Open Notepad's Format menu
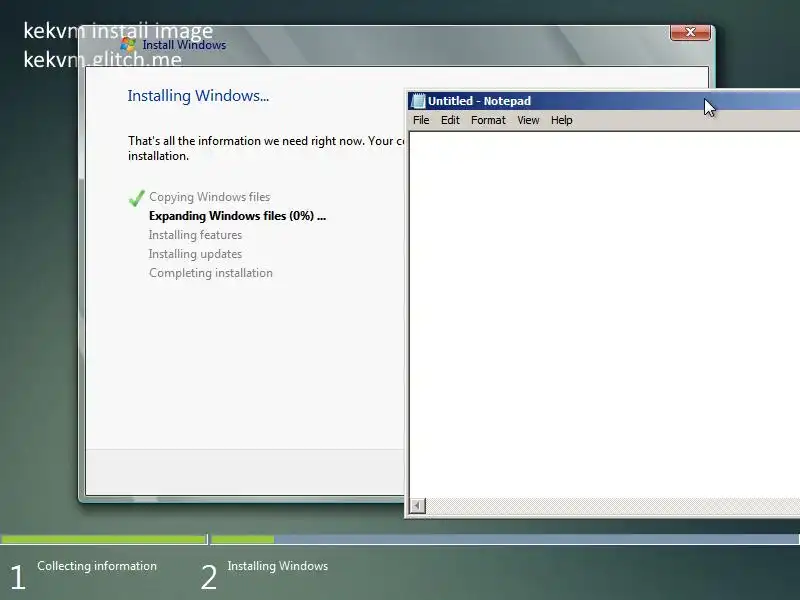This screenshot has width=800, height=600. (x=488, y=120)
